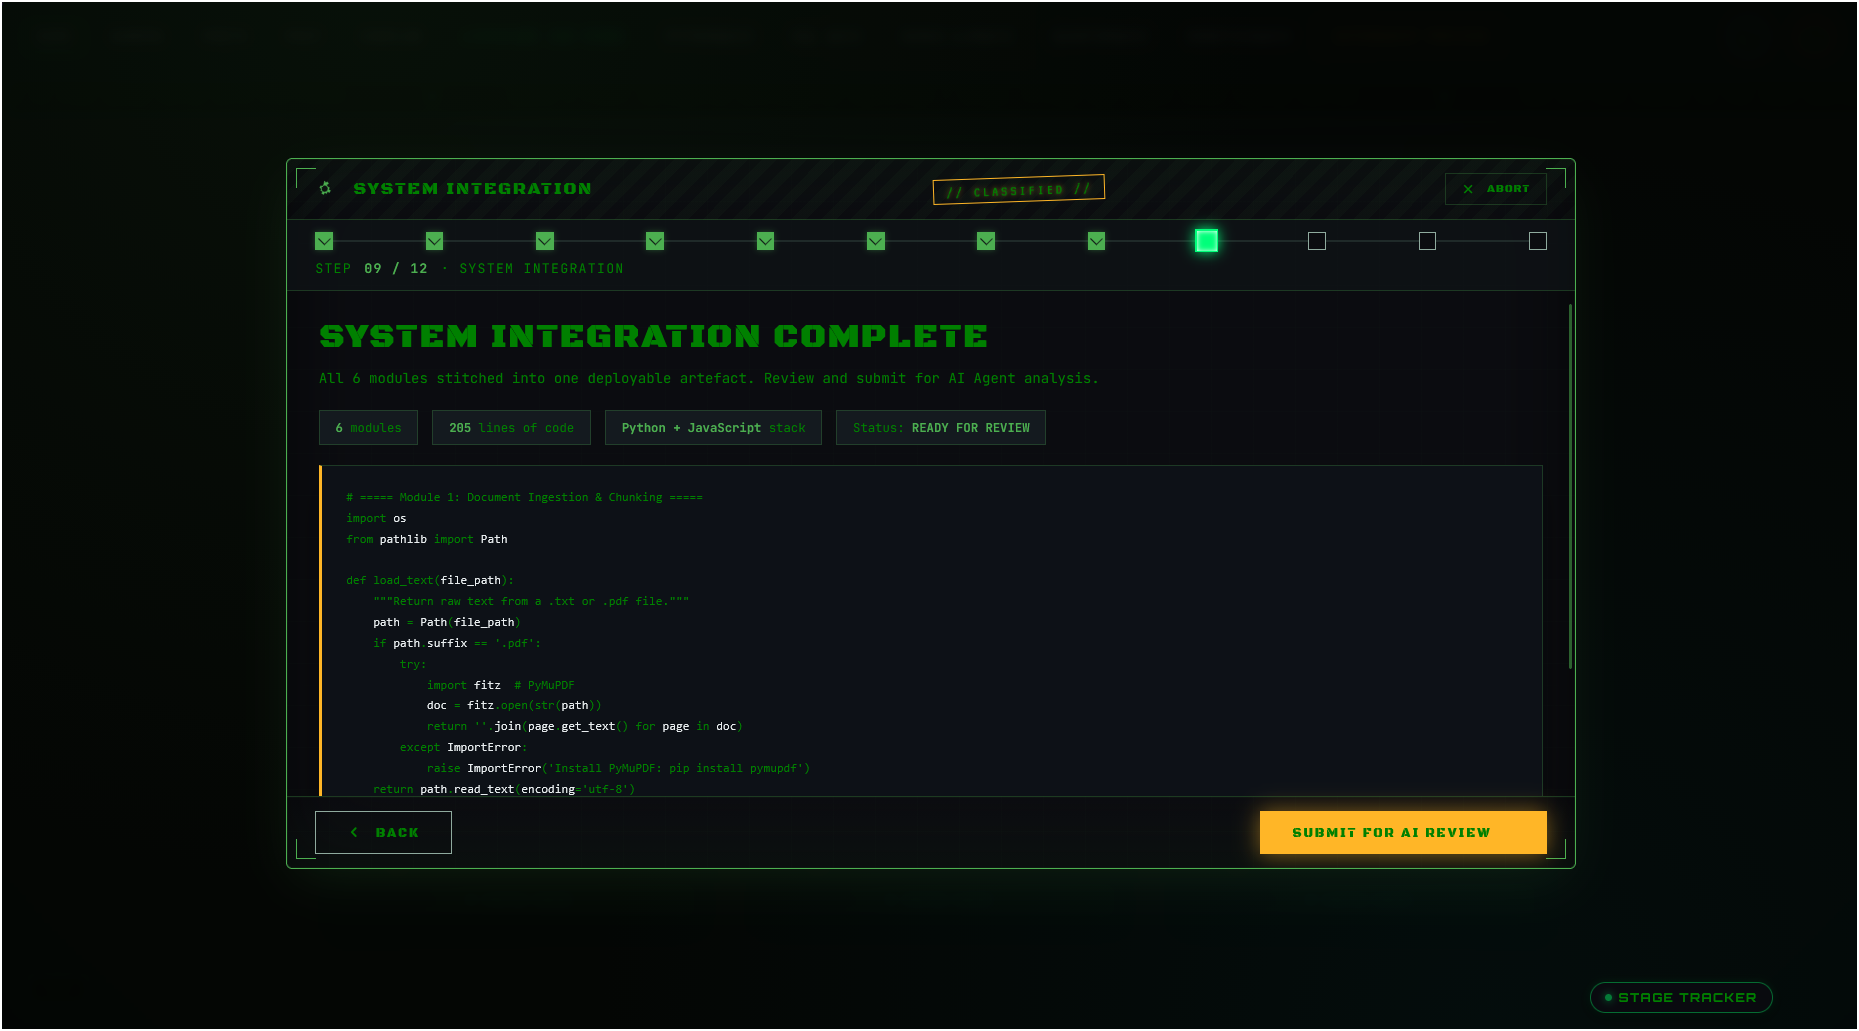Screen dimensions: 1859x1031
Task: Click the Classified stamp label
Action: pos(1019,189)
